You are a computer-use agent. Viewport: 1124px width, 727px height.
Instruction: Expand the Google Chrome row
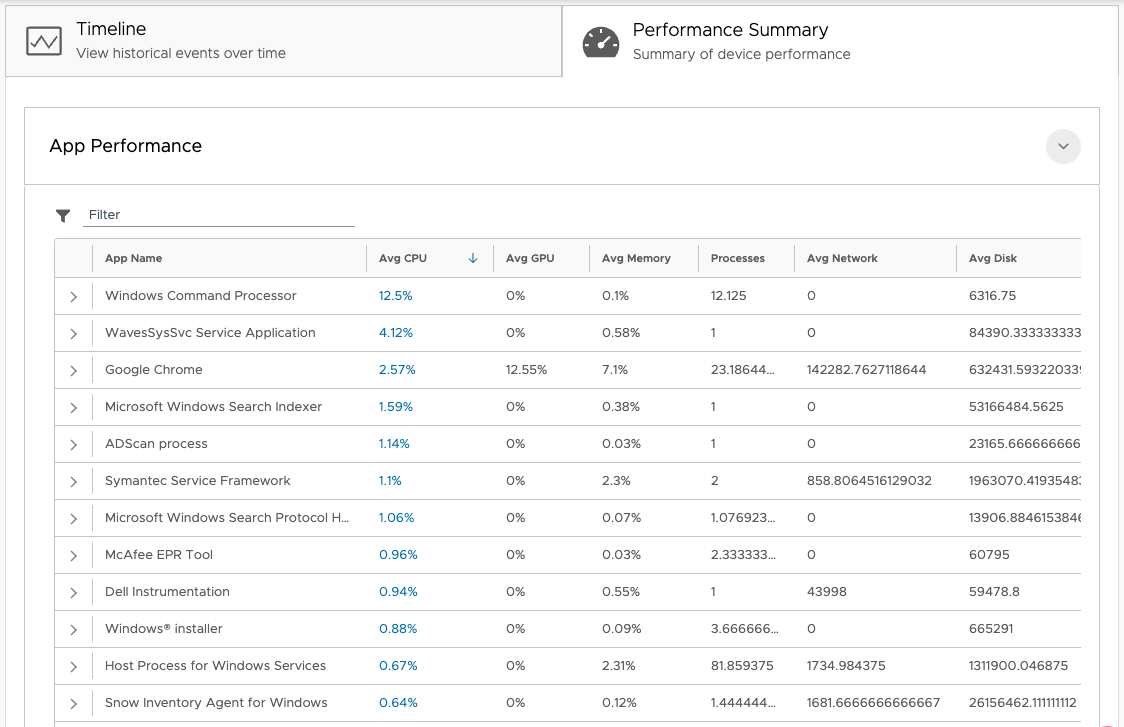(73, 371)
